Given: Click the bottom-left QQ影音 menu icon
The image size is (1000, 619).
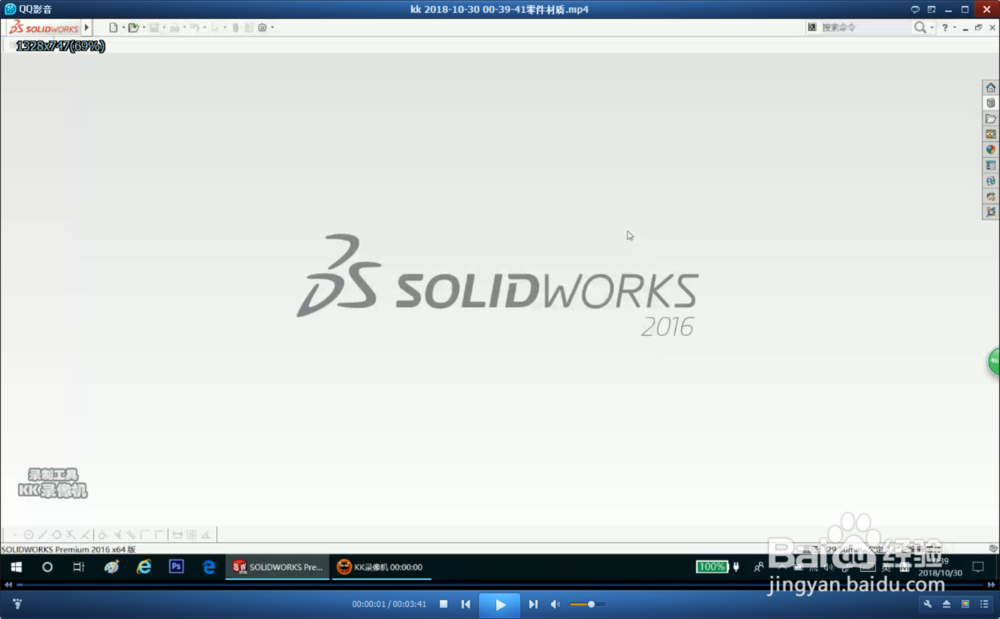Looking at the screenshot, I should [x=17, y=604].
